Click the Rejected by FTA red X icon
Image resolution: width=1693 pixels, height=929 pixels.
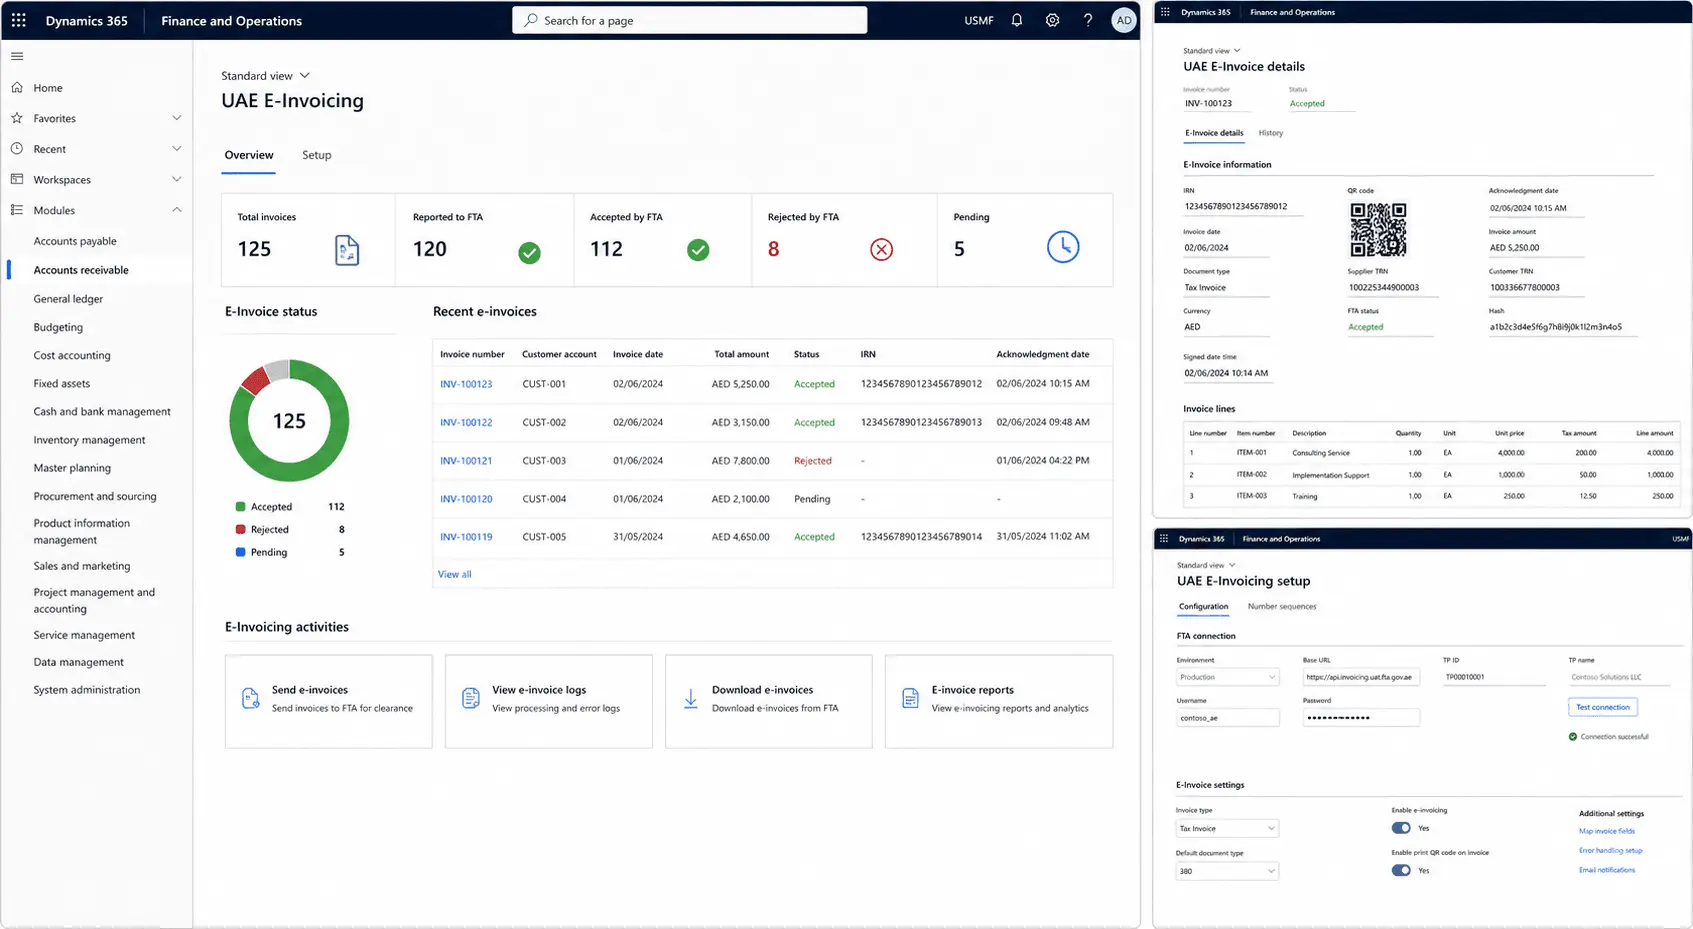pyautogui.click(x=881, y=250)
